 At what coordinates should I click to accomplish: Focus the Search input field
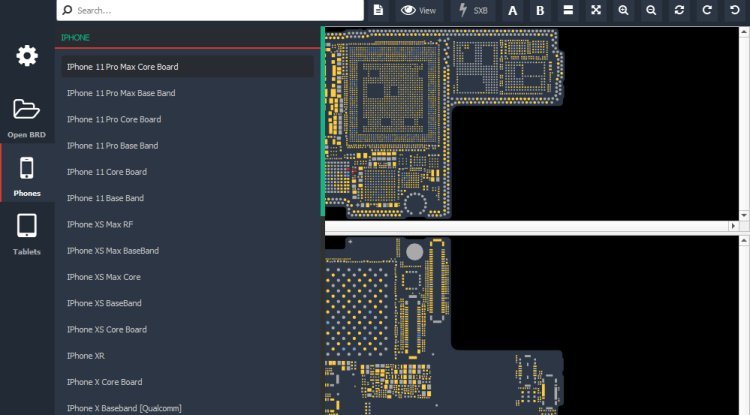click(210, 10)
